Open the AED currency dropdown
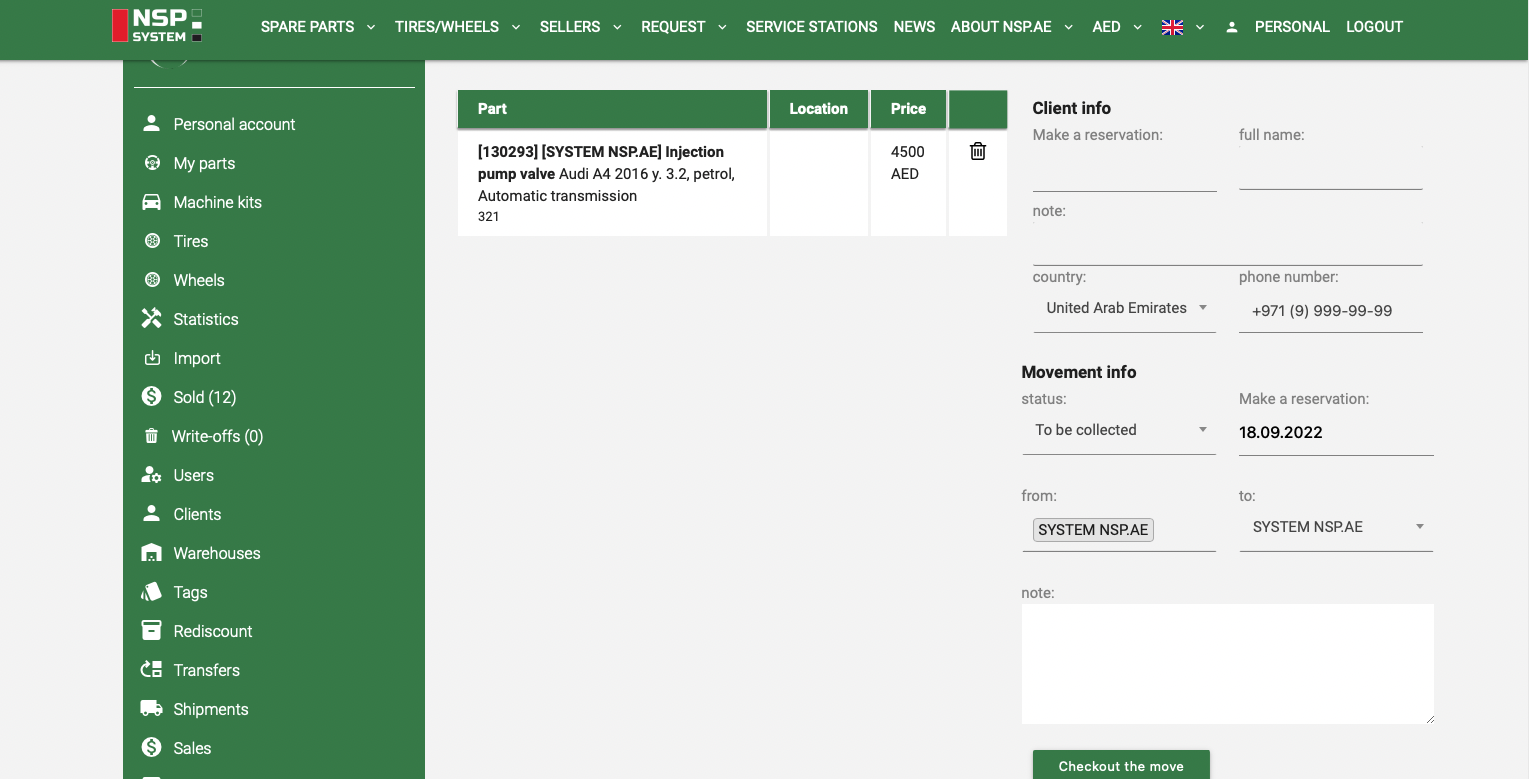 click(x=1116, y=27)
